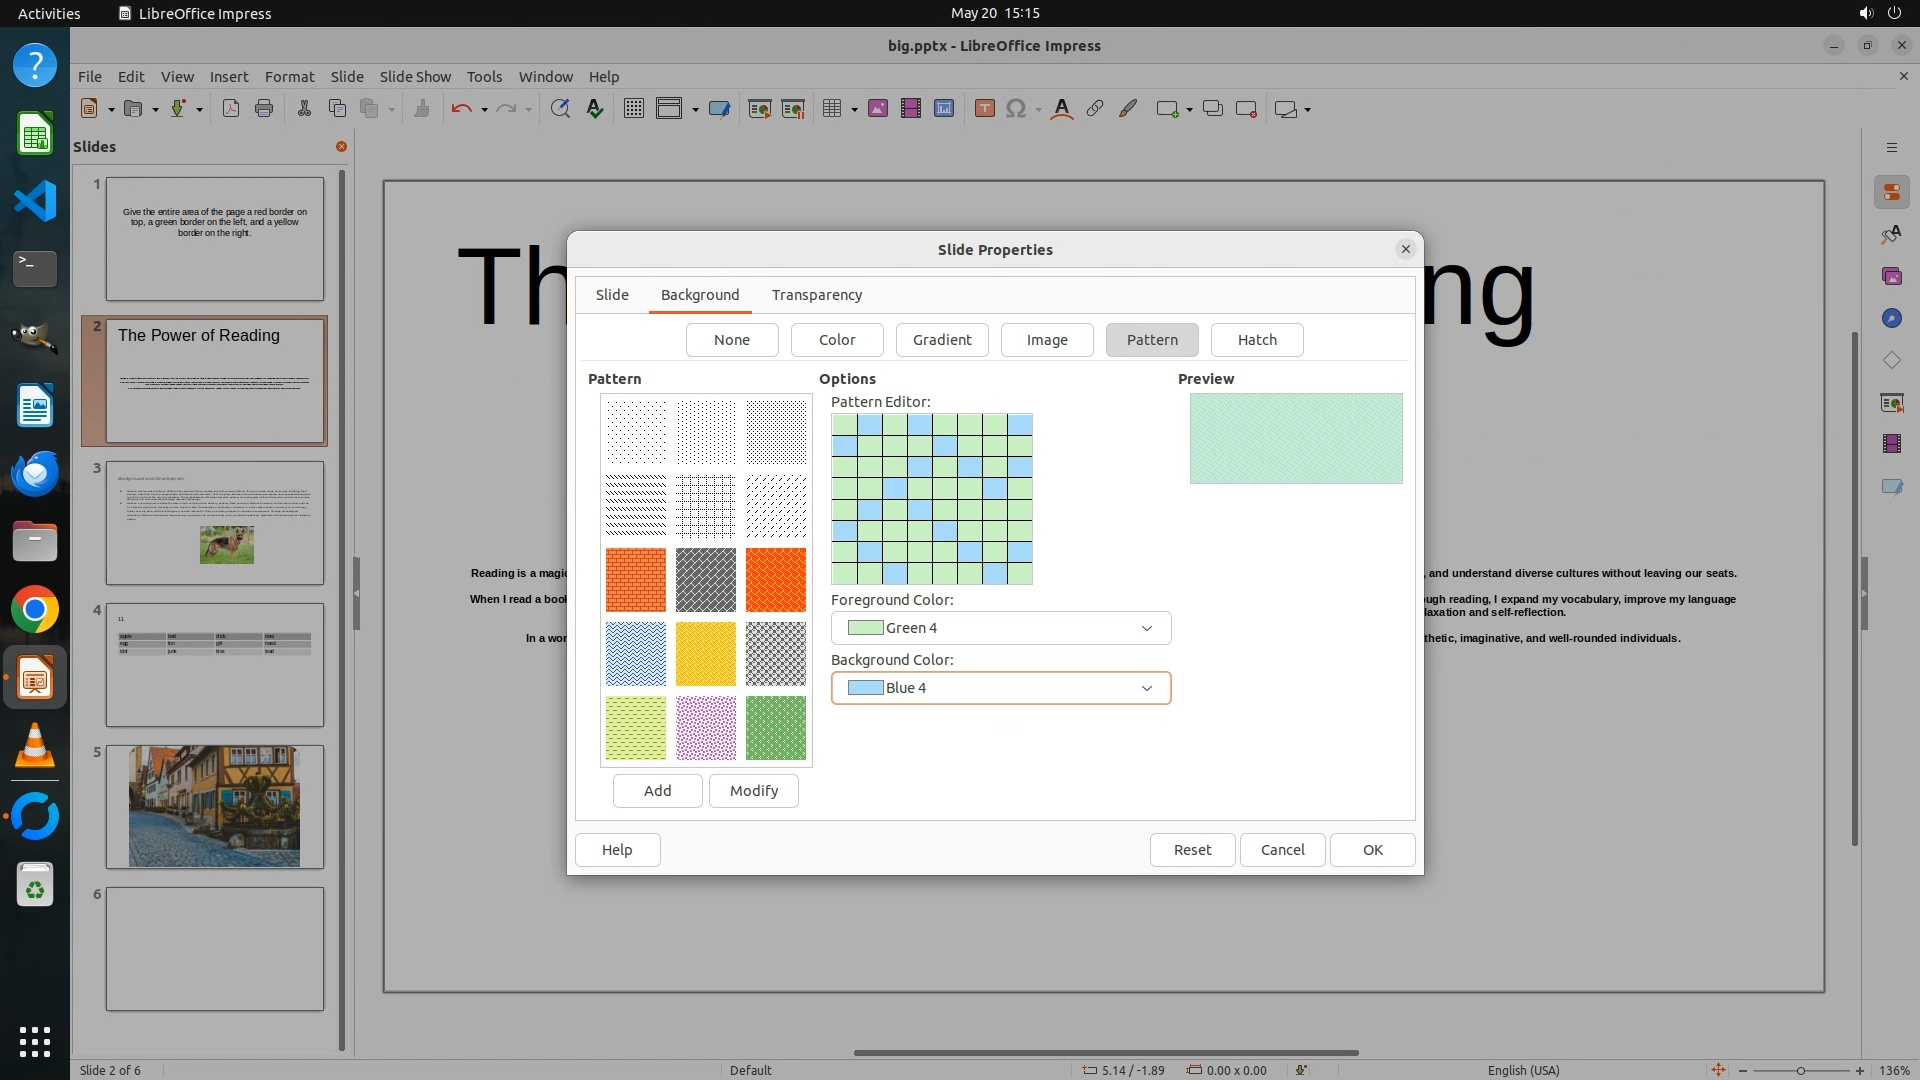Click the Insert Table icon
Viewport: 1920px width, 1080px height.
(831, 109)
